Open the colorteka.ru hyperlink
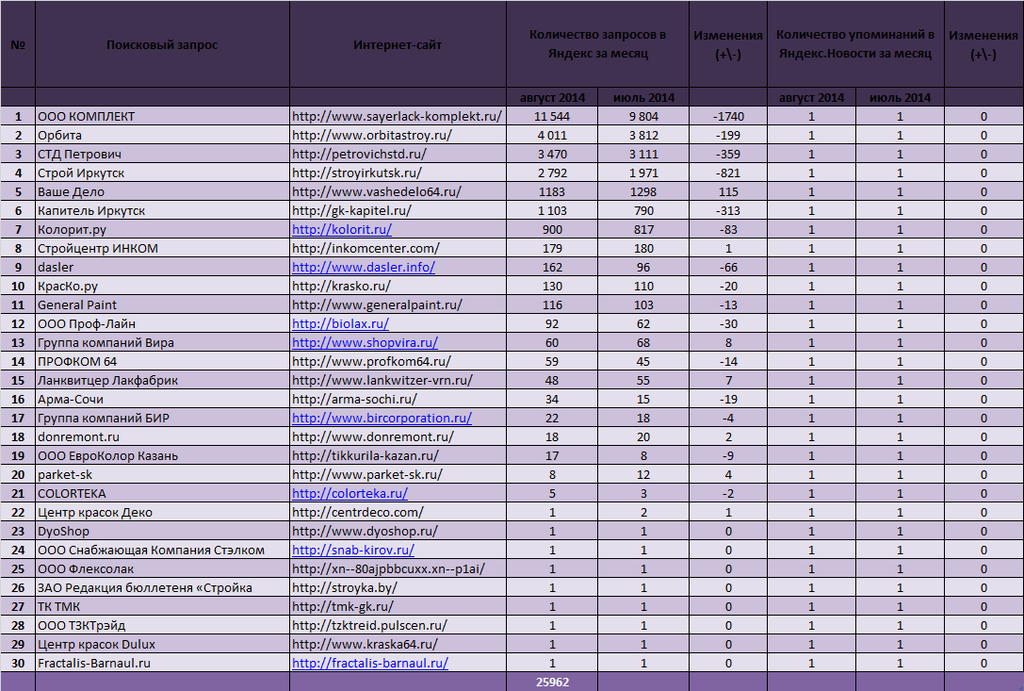The width and height of the screenshot is (1024, 691). click(x=349, y=493)
